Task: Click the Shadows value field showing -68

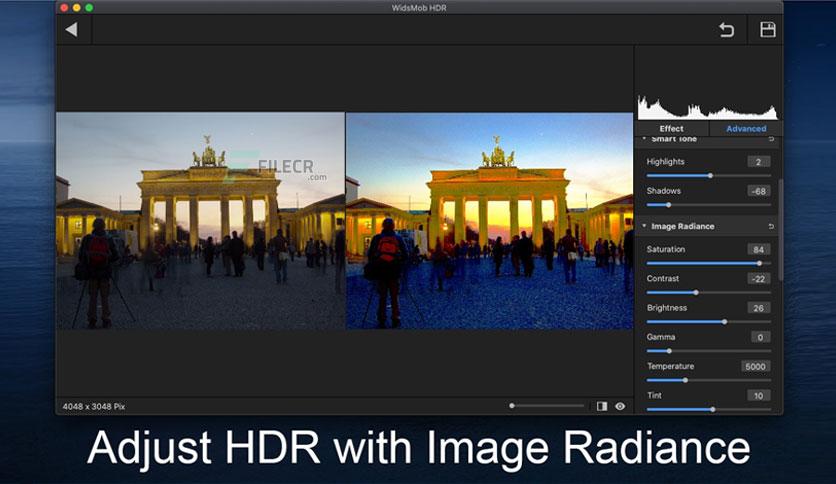Action: [x=758, y=191]
